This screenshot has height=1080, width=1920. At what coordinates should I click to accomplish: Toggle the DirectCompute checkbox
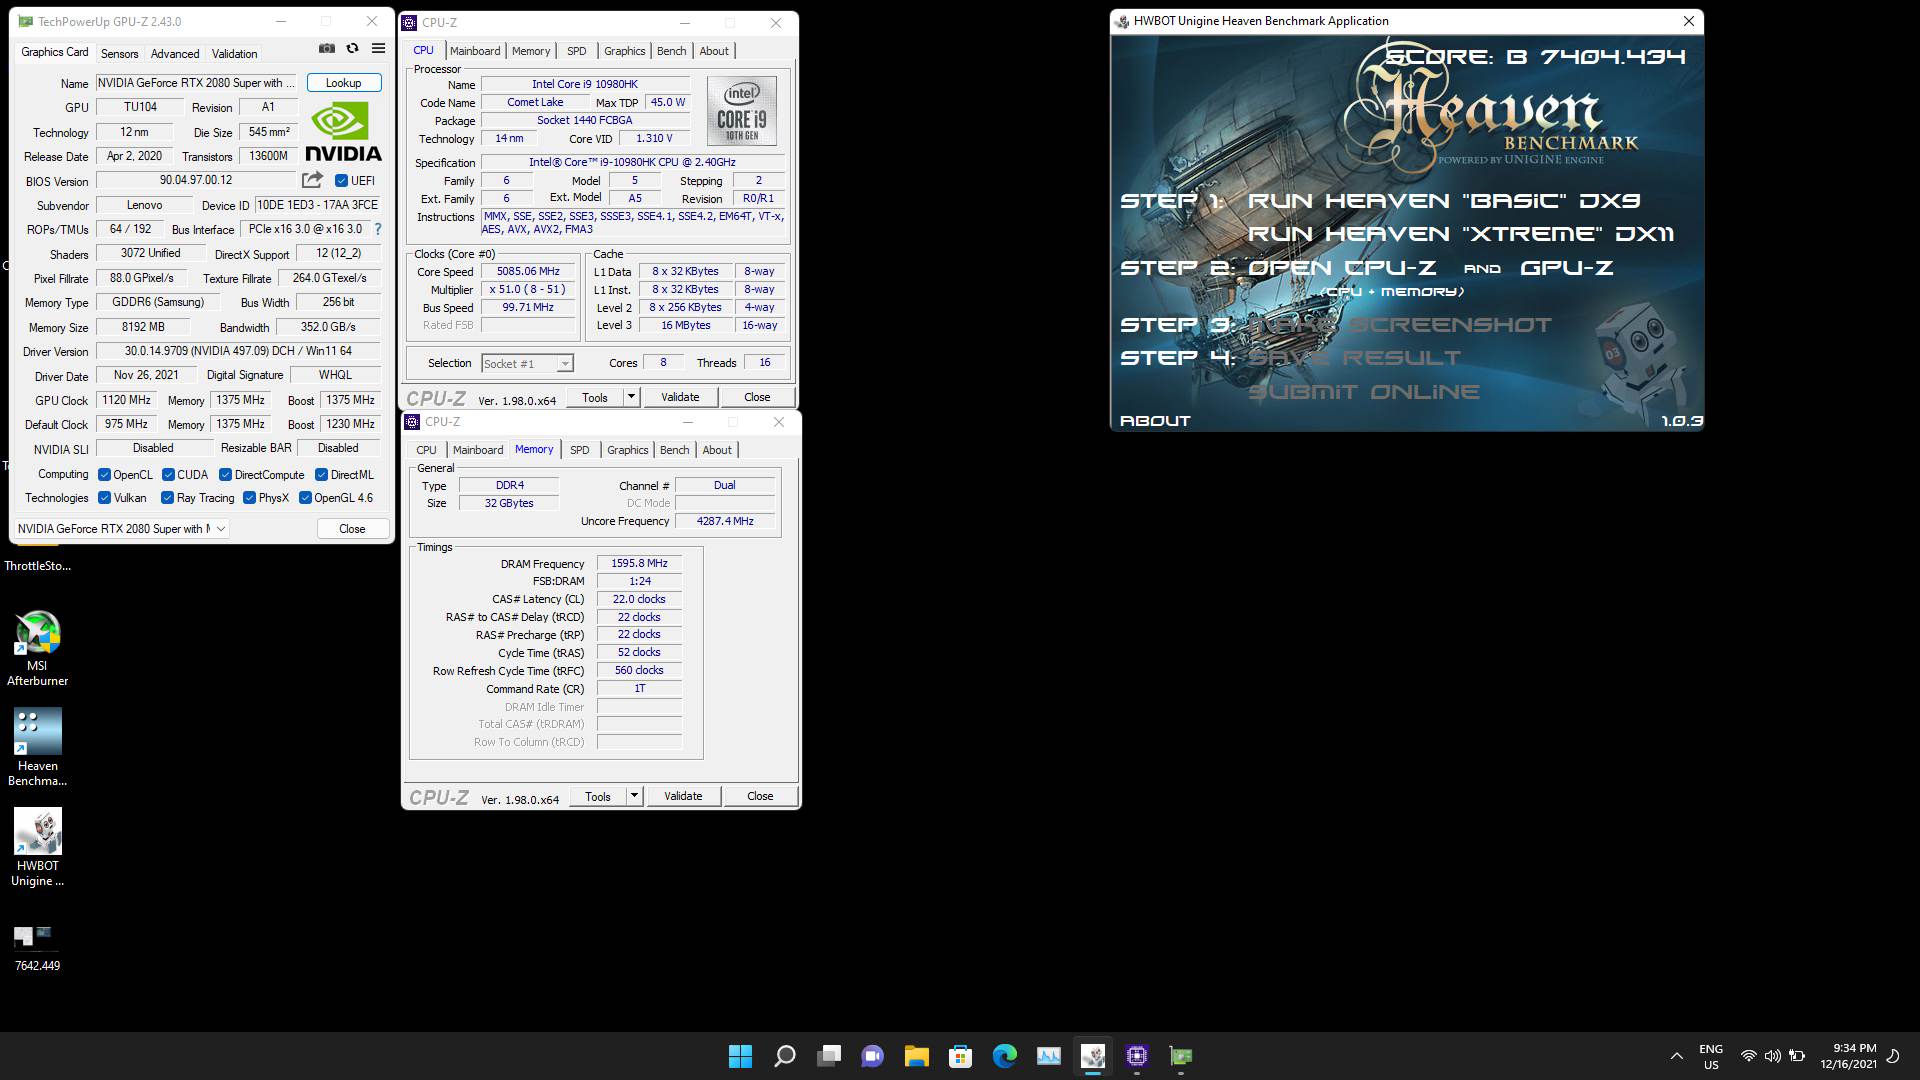coord(225,475)
